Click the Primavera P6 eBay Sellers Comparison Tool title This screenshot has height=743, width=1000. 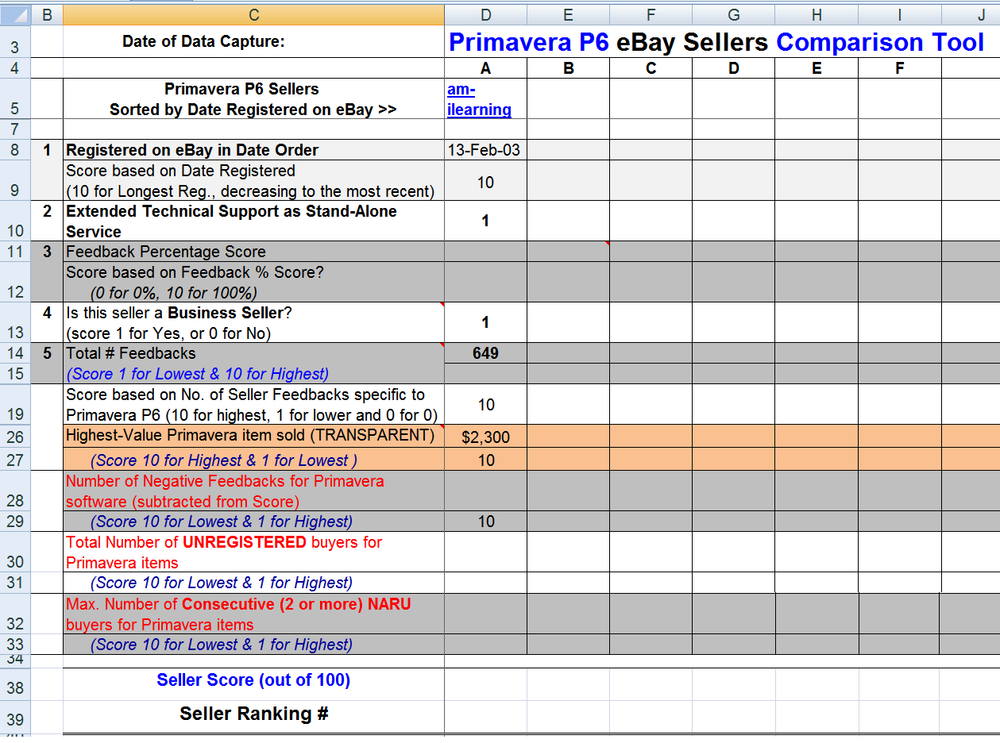(x=716, y=42)
